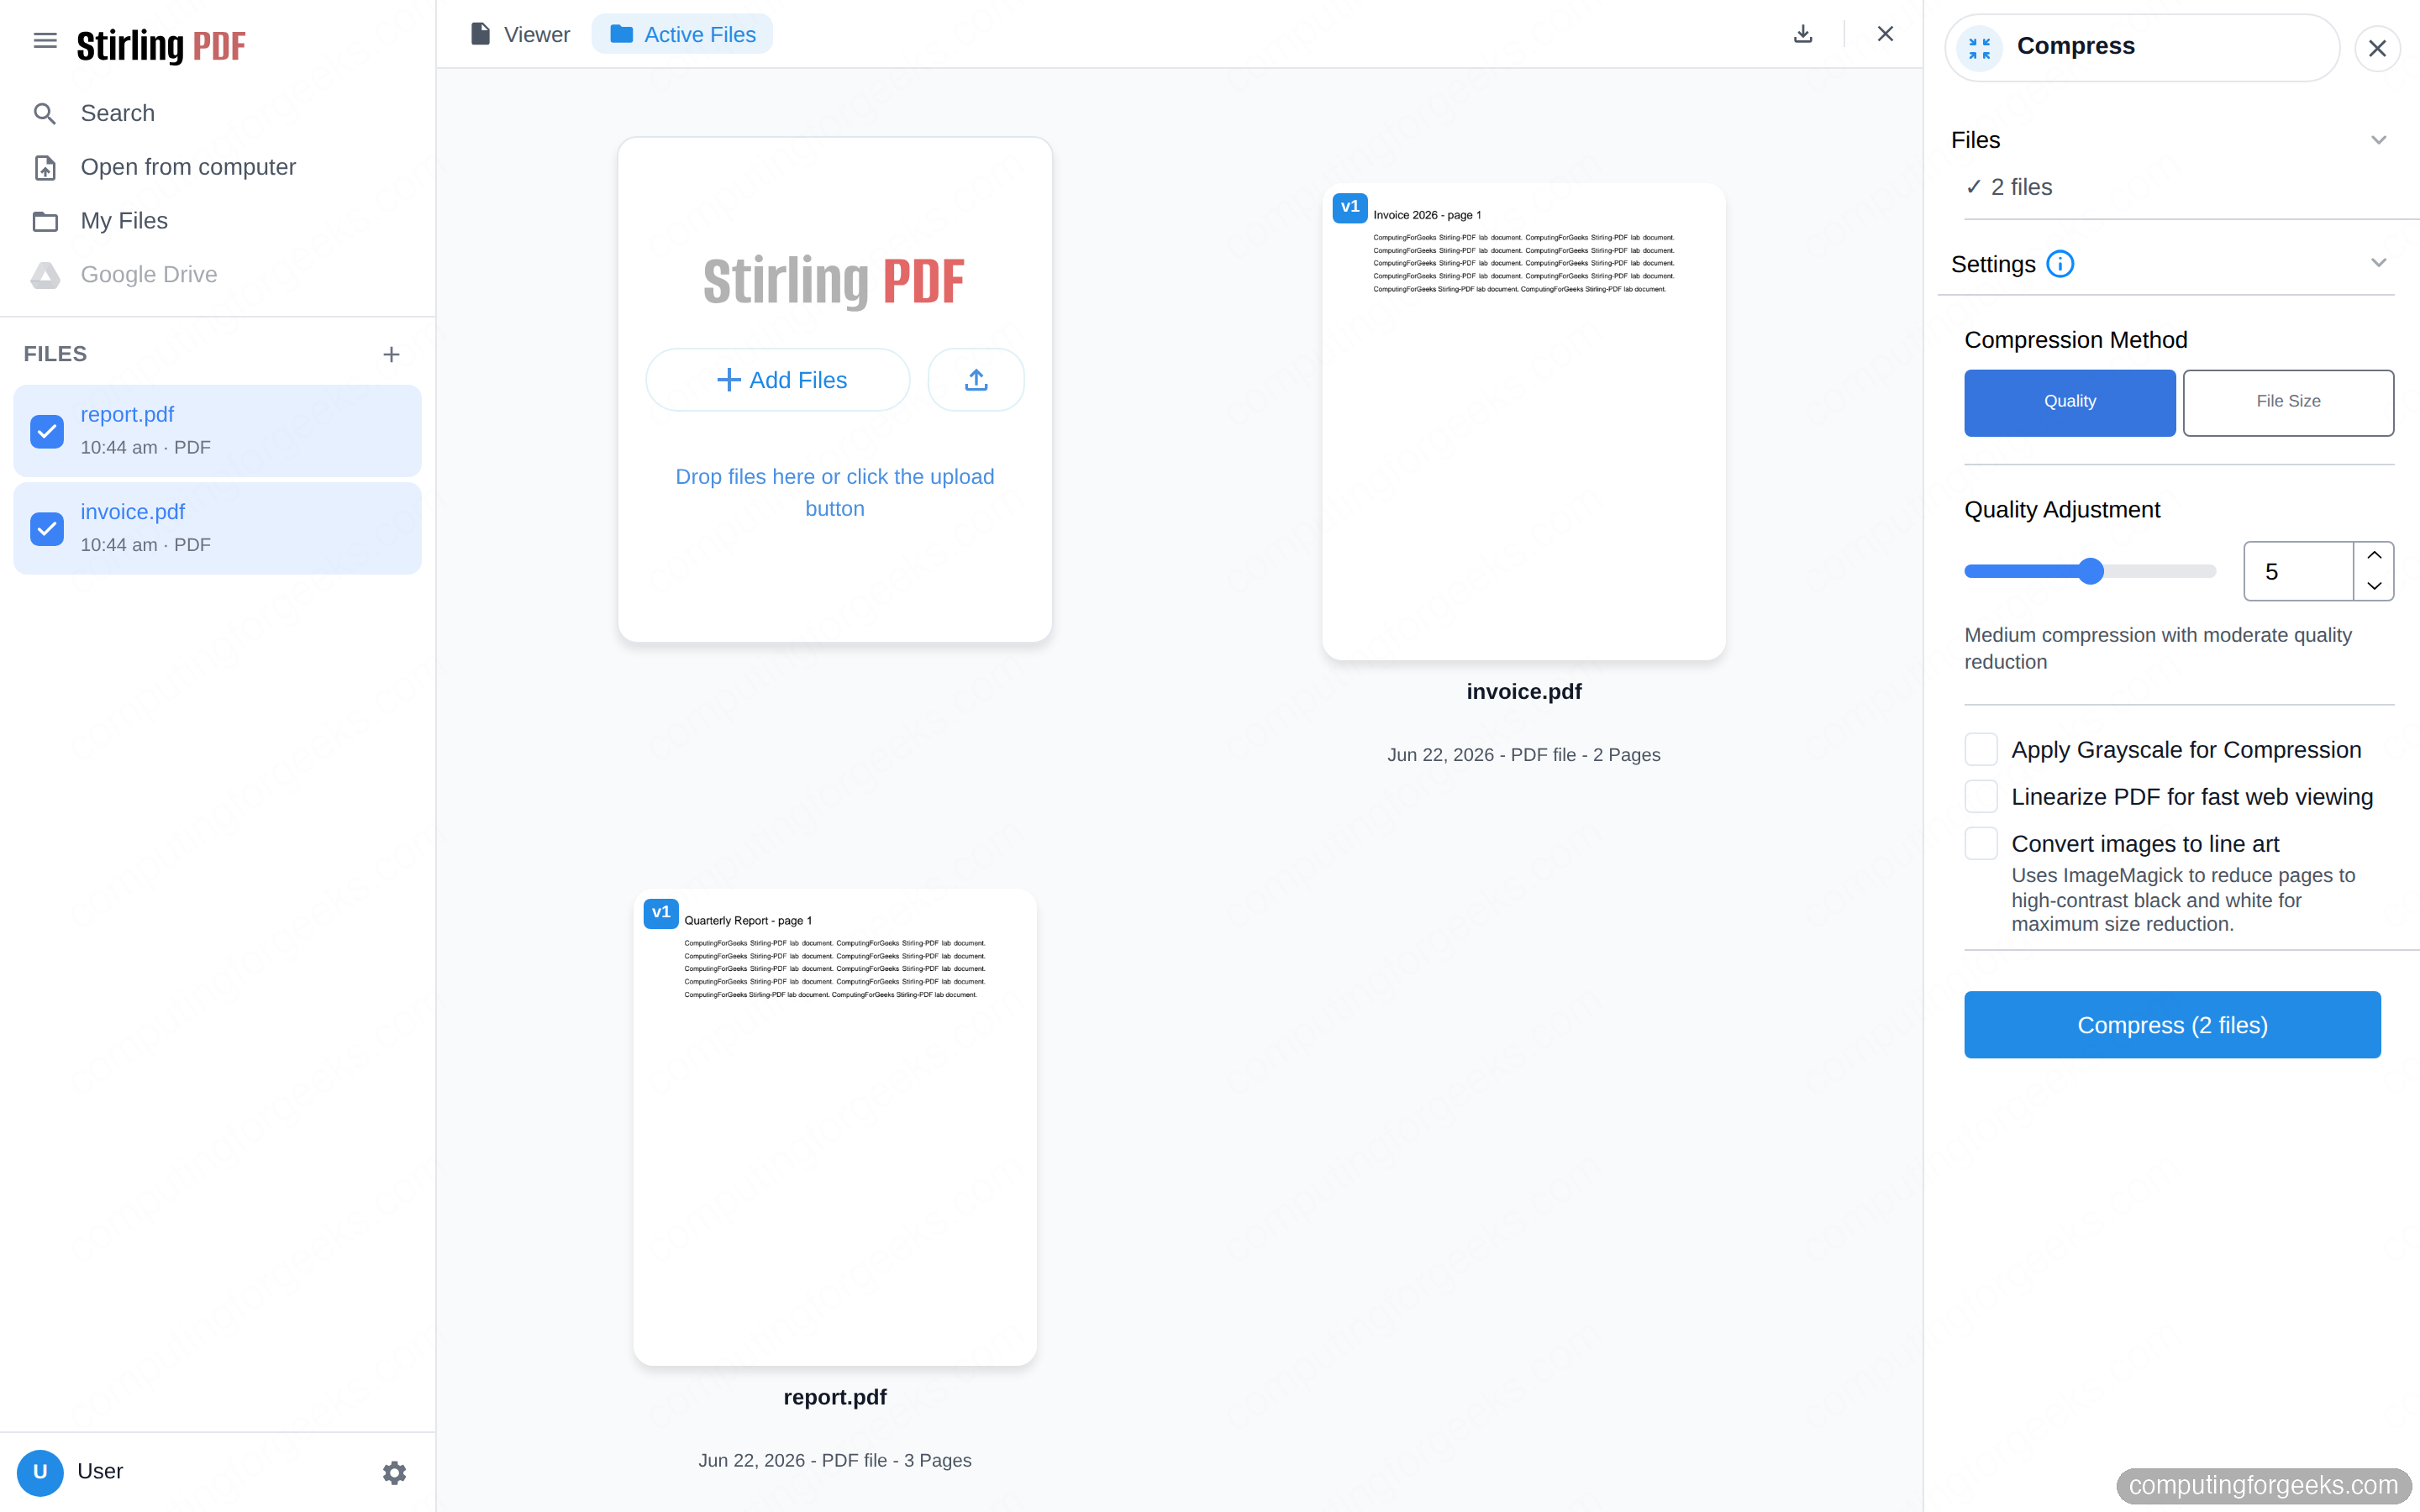
Task: Click the Compression Method heading
Action: pos(2075,340)
